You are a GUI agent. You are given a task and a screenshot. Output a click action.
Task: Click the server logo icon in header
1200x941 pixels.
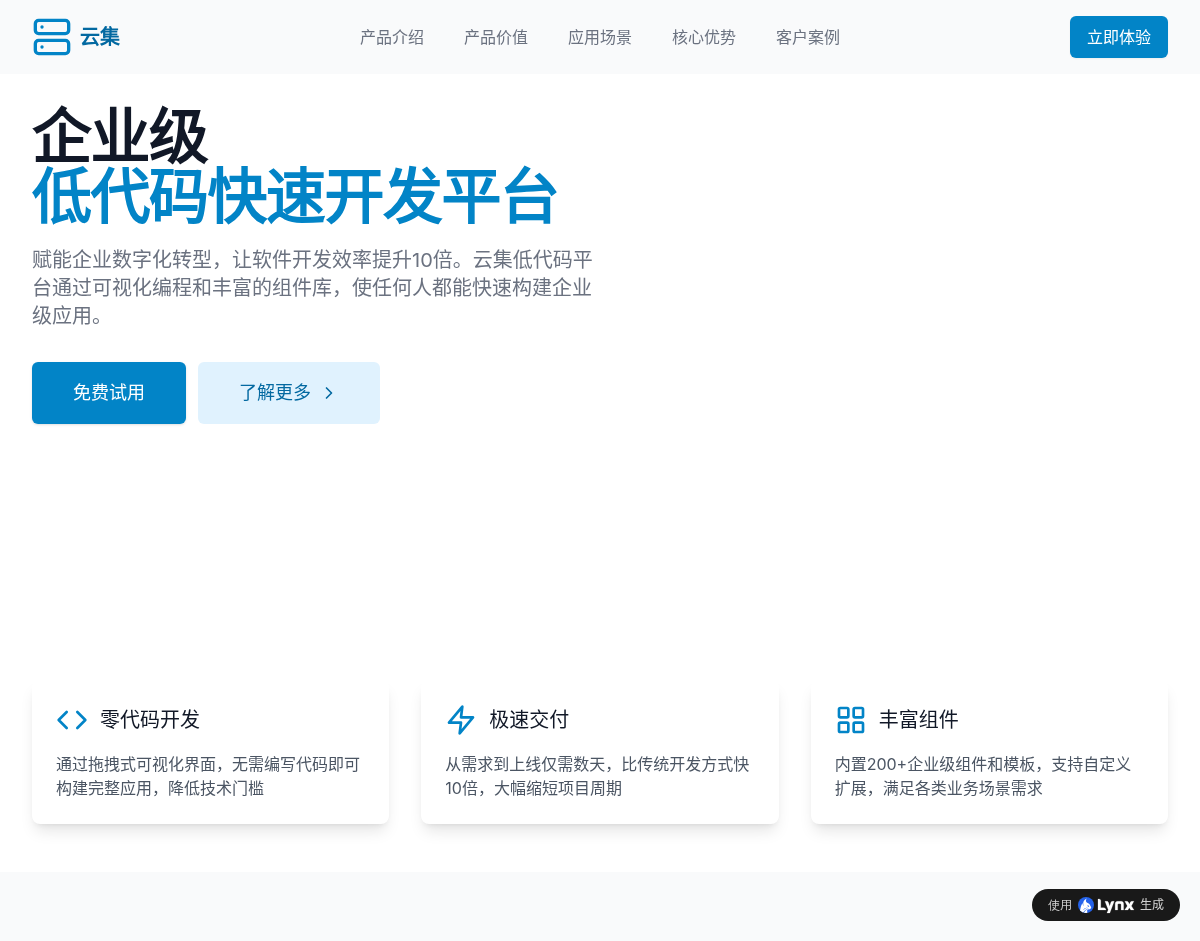(x=52, y=37)
